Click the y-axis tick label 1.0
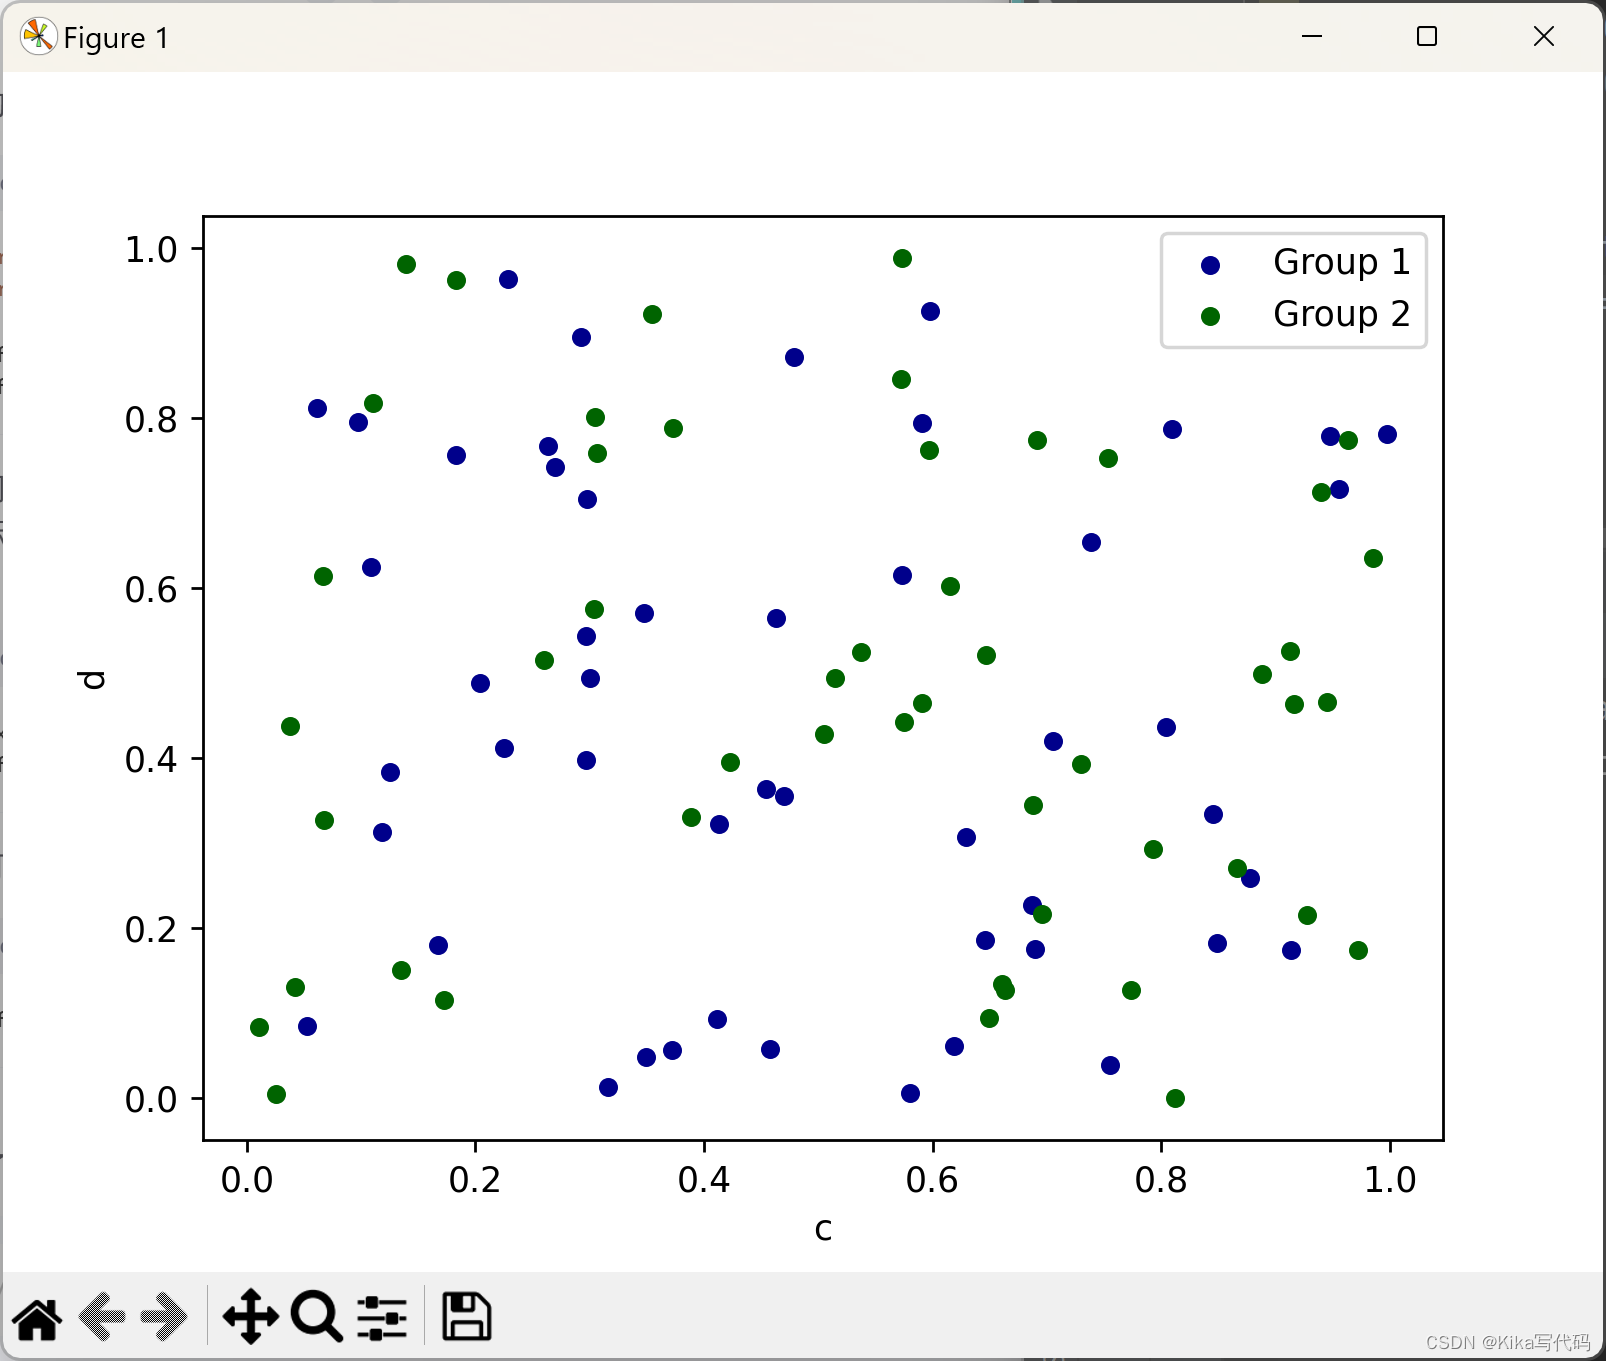The image size is (1606, 1361). 151,250
